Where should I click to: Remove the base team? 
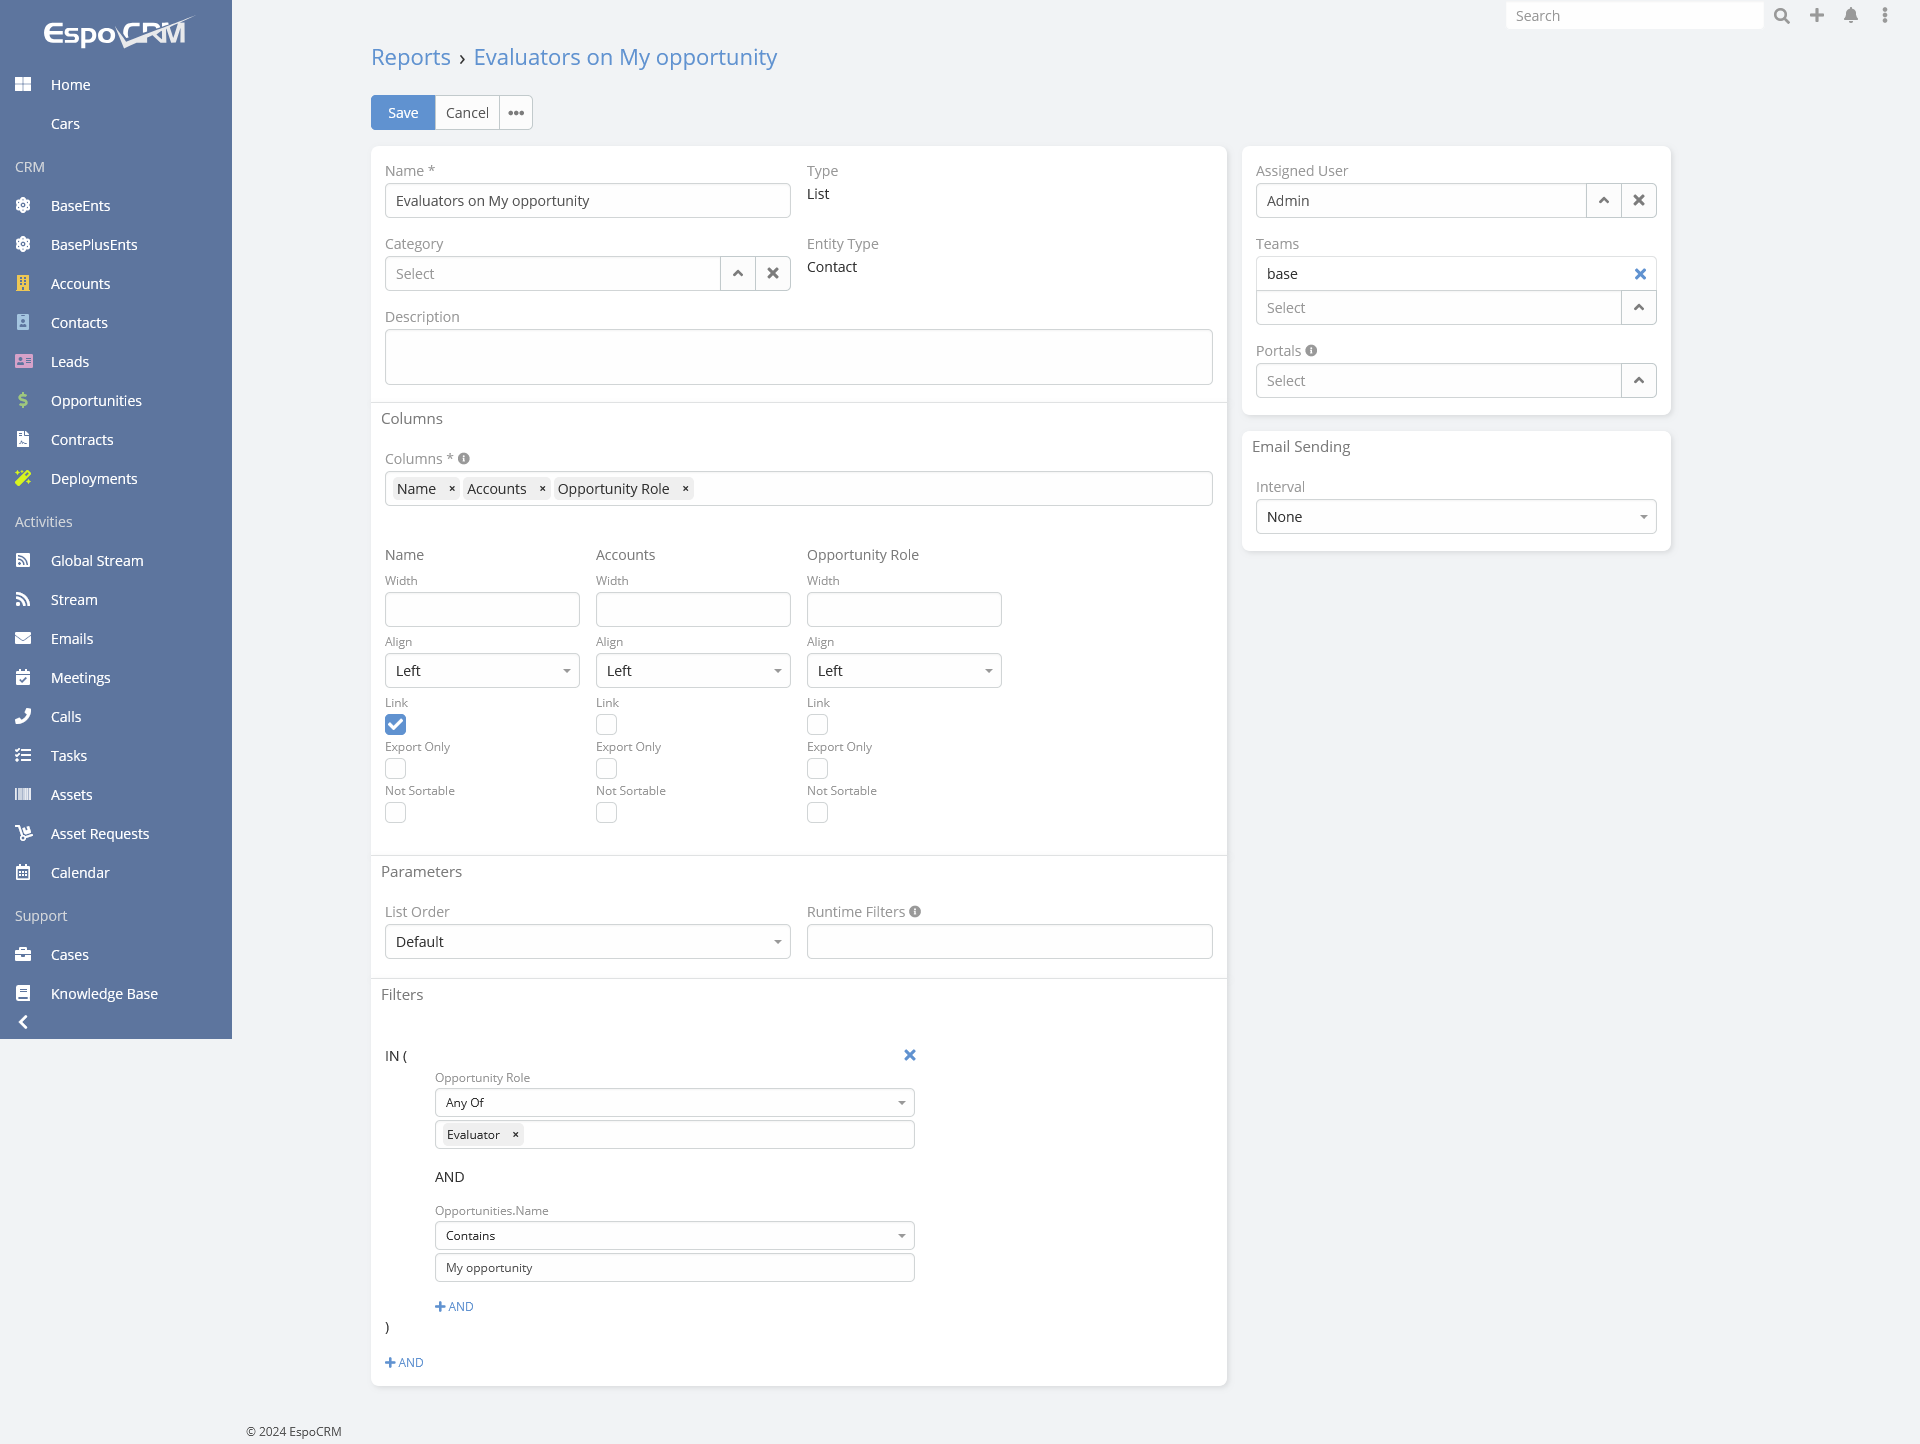[1640, 274]
